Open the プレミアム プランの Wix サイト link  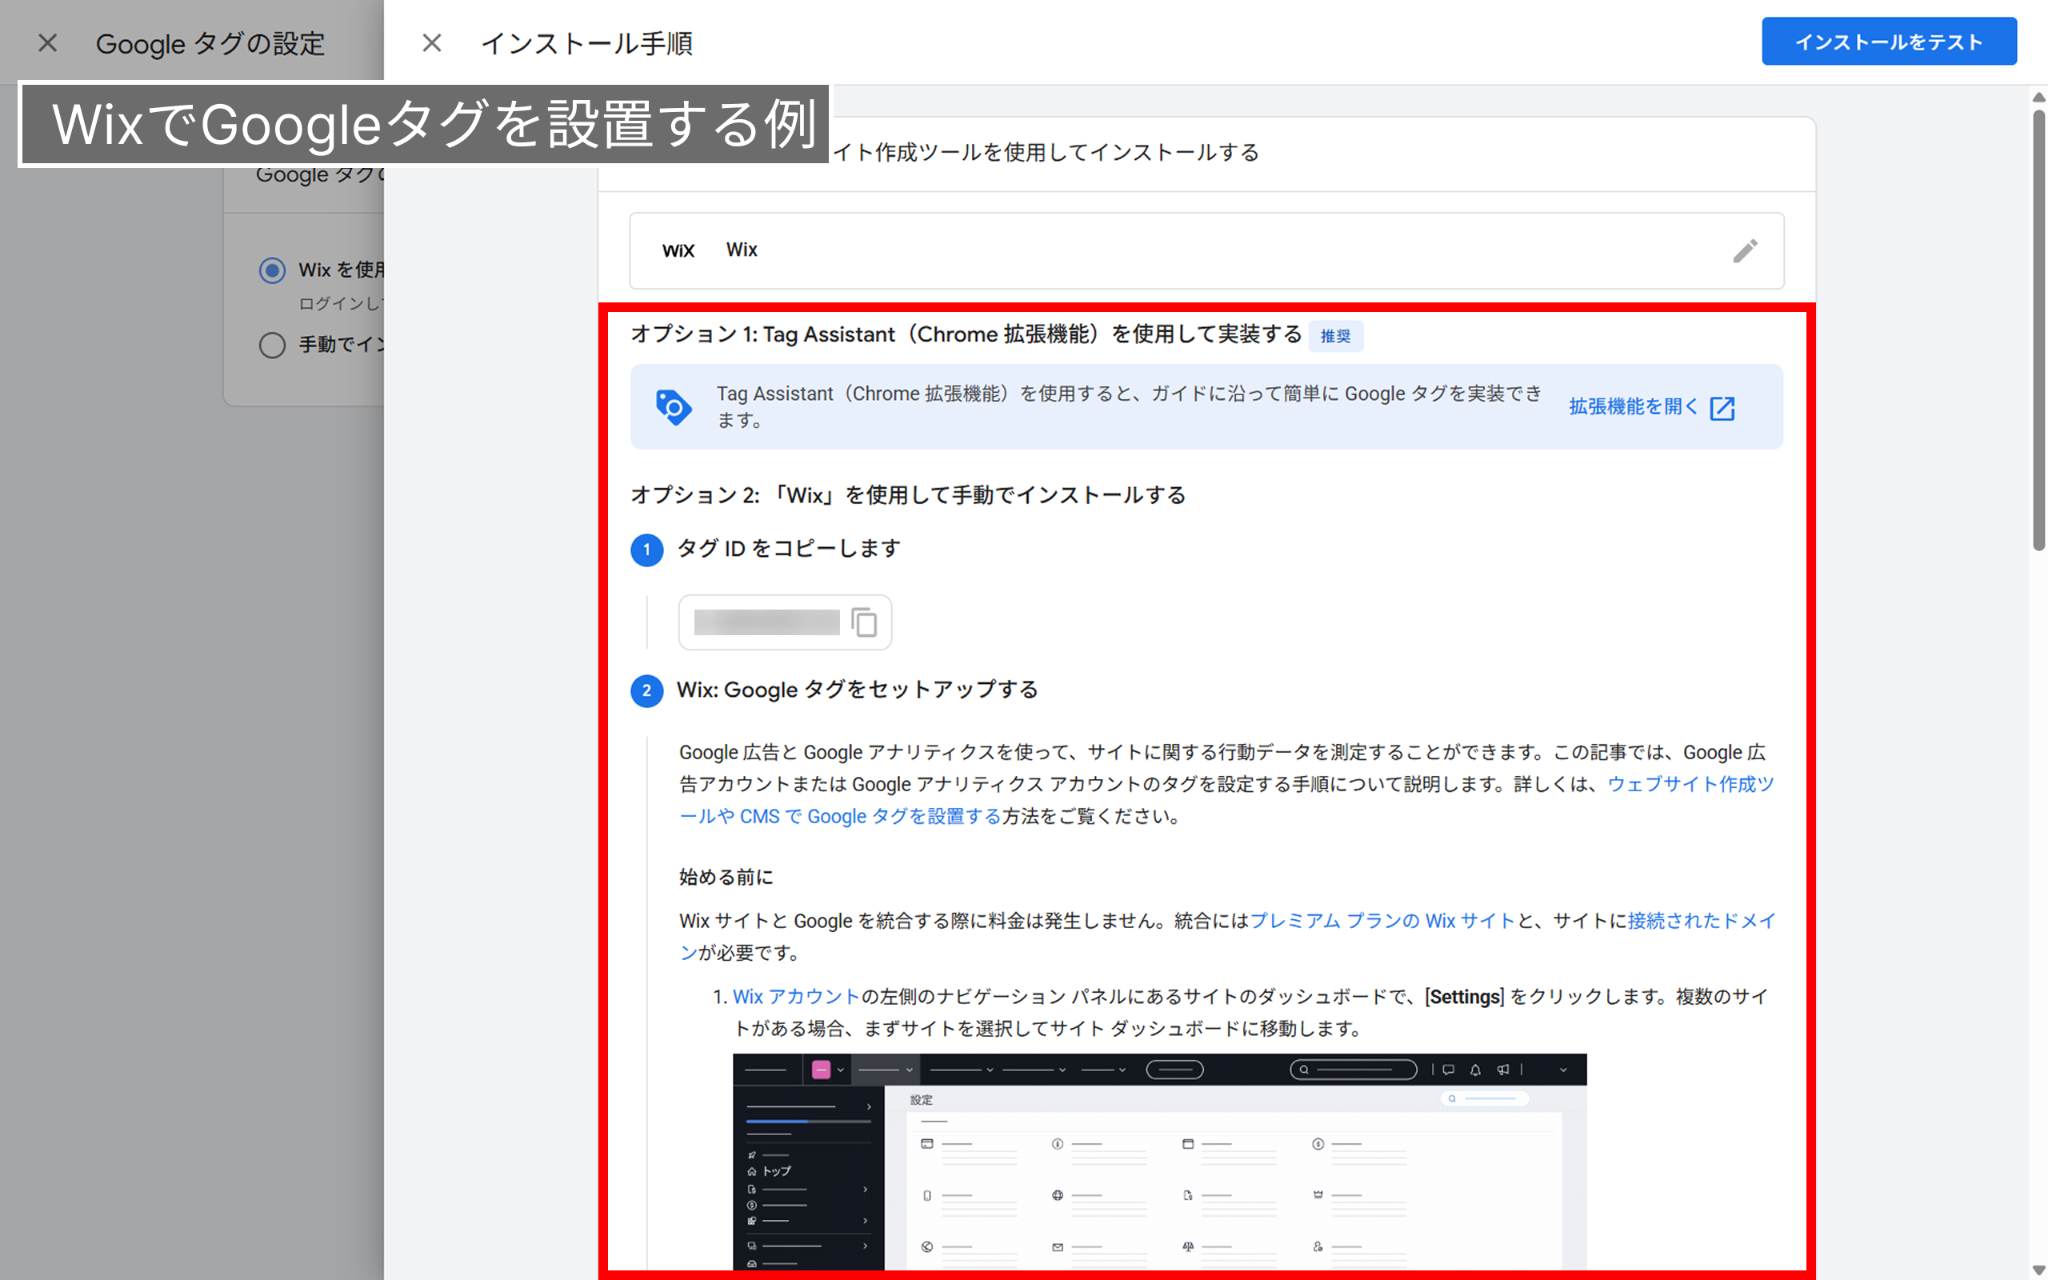[x=1382, y=920]
